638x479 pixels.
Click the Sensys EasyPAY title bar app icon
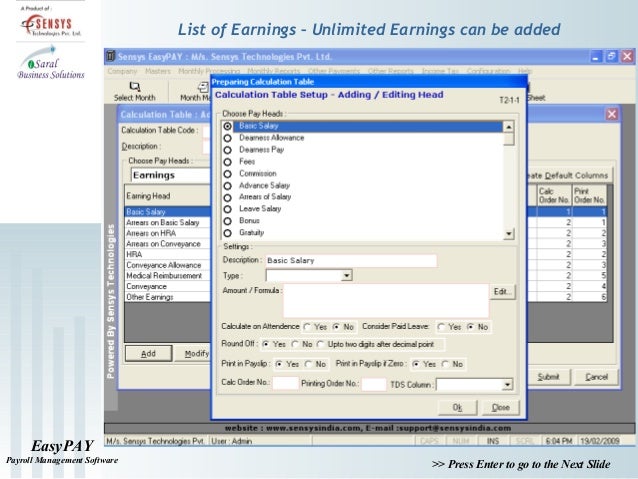[x=111, y=56]
